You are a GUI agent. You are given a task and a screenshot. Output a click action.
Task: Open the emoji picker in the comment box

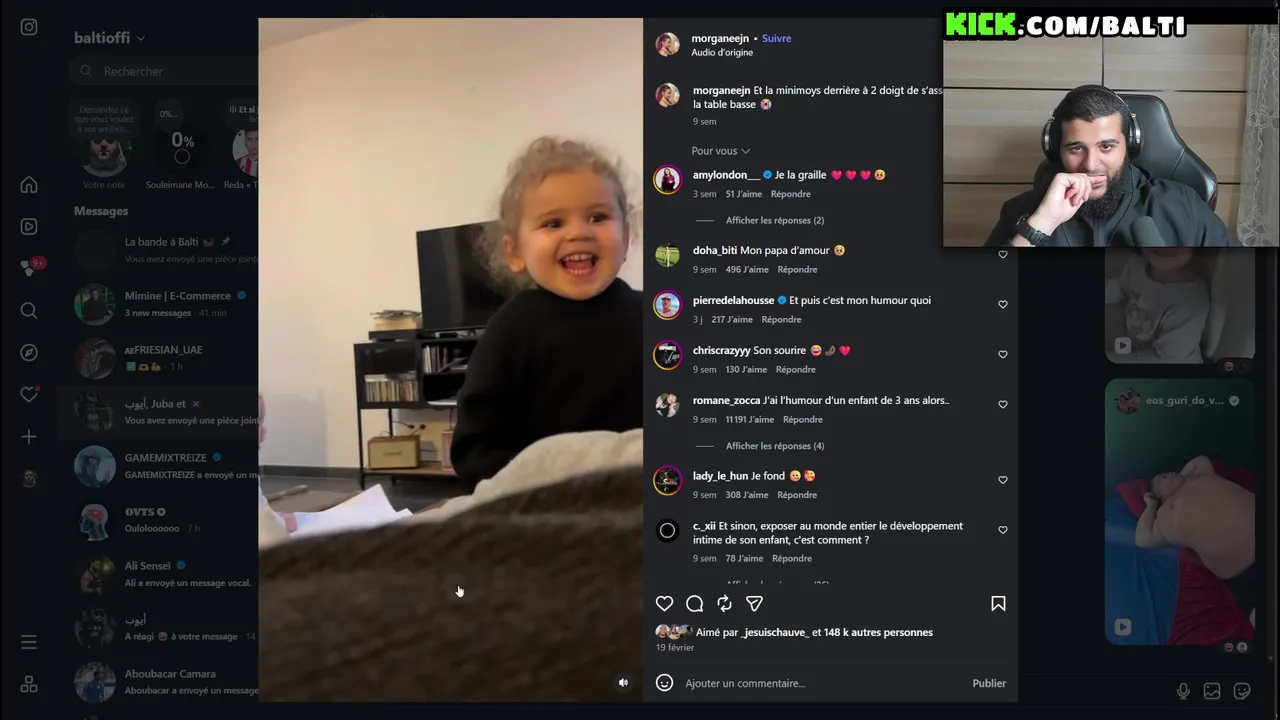click(x=664, y=683)
